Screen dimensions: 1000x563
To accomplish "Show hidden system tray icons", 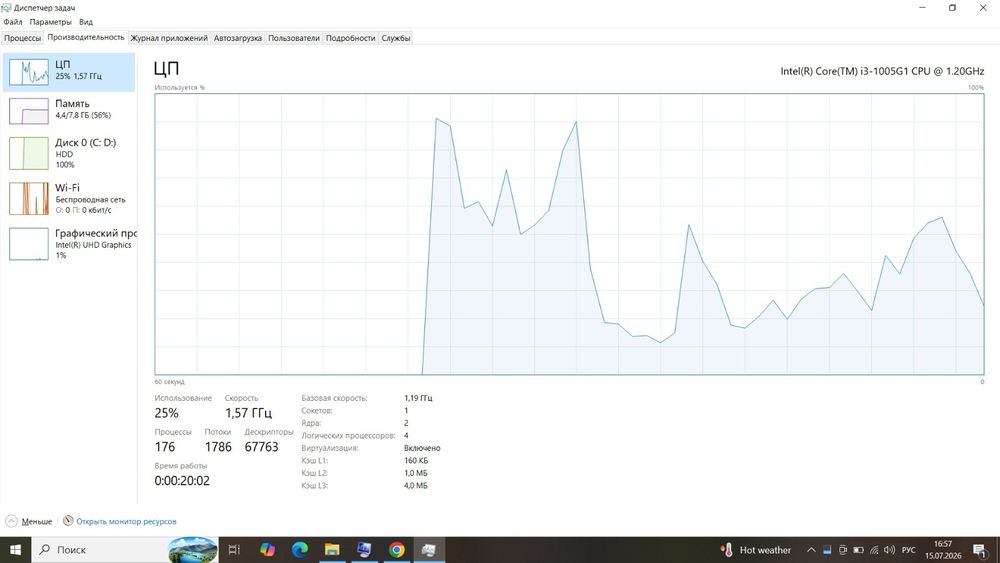I will [811, 550].
